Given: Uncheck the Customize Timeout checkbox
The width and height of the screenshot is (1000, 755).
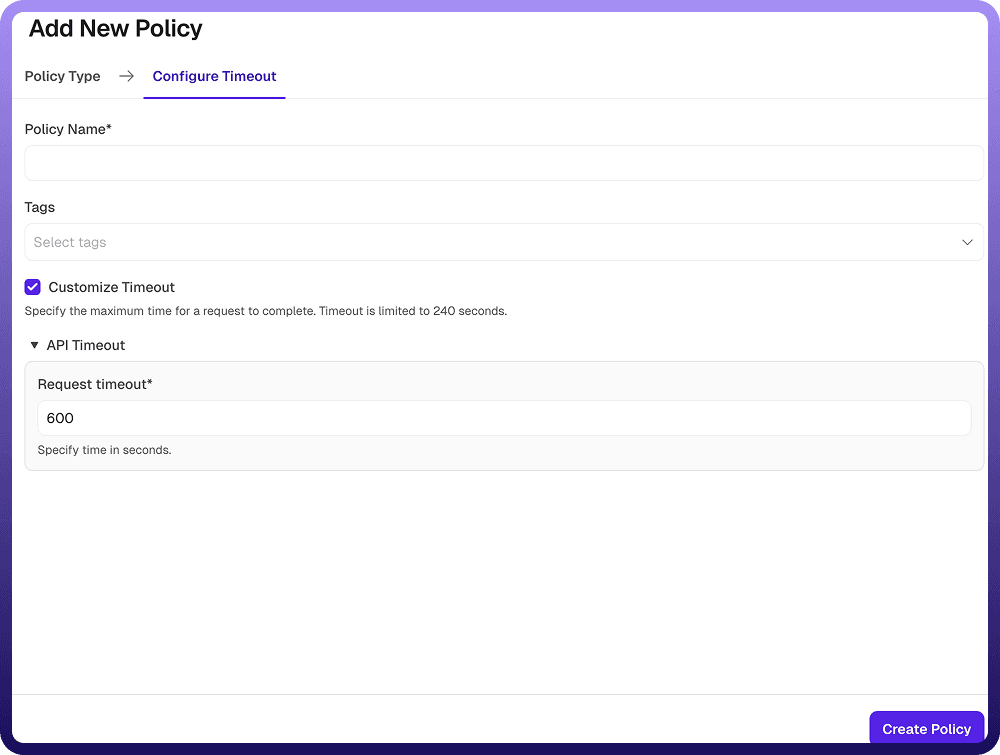Looking at the screenshot, I should (33, 287).
